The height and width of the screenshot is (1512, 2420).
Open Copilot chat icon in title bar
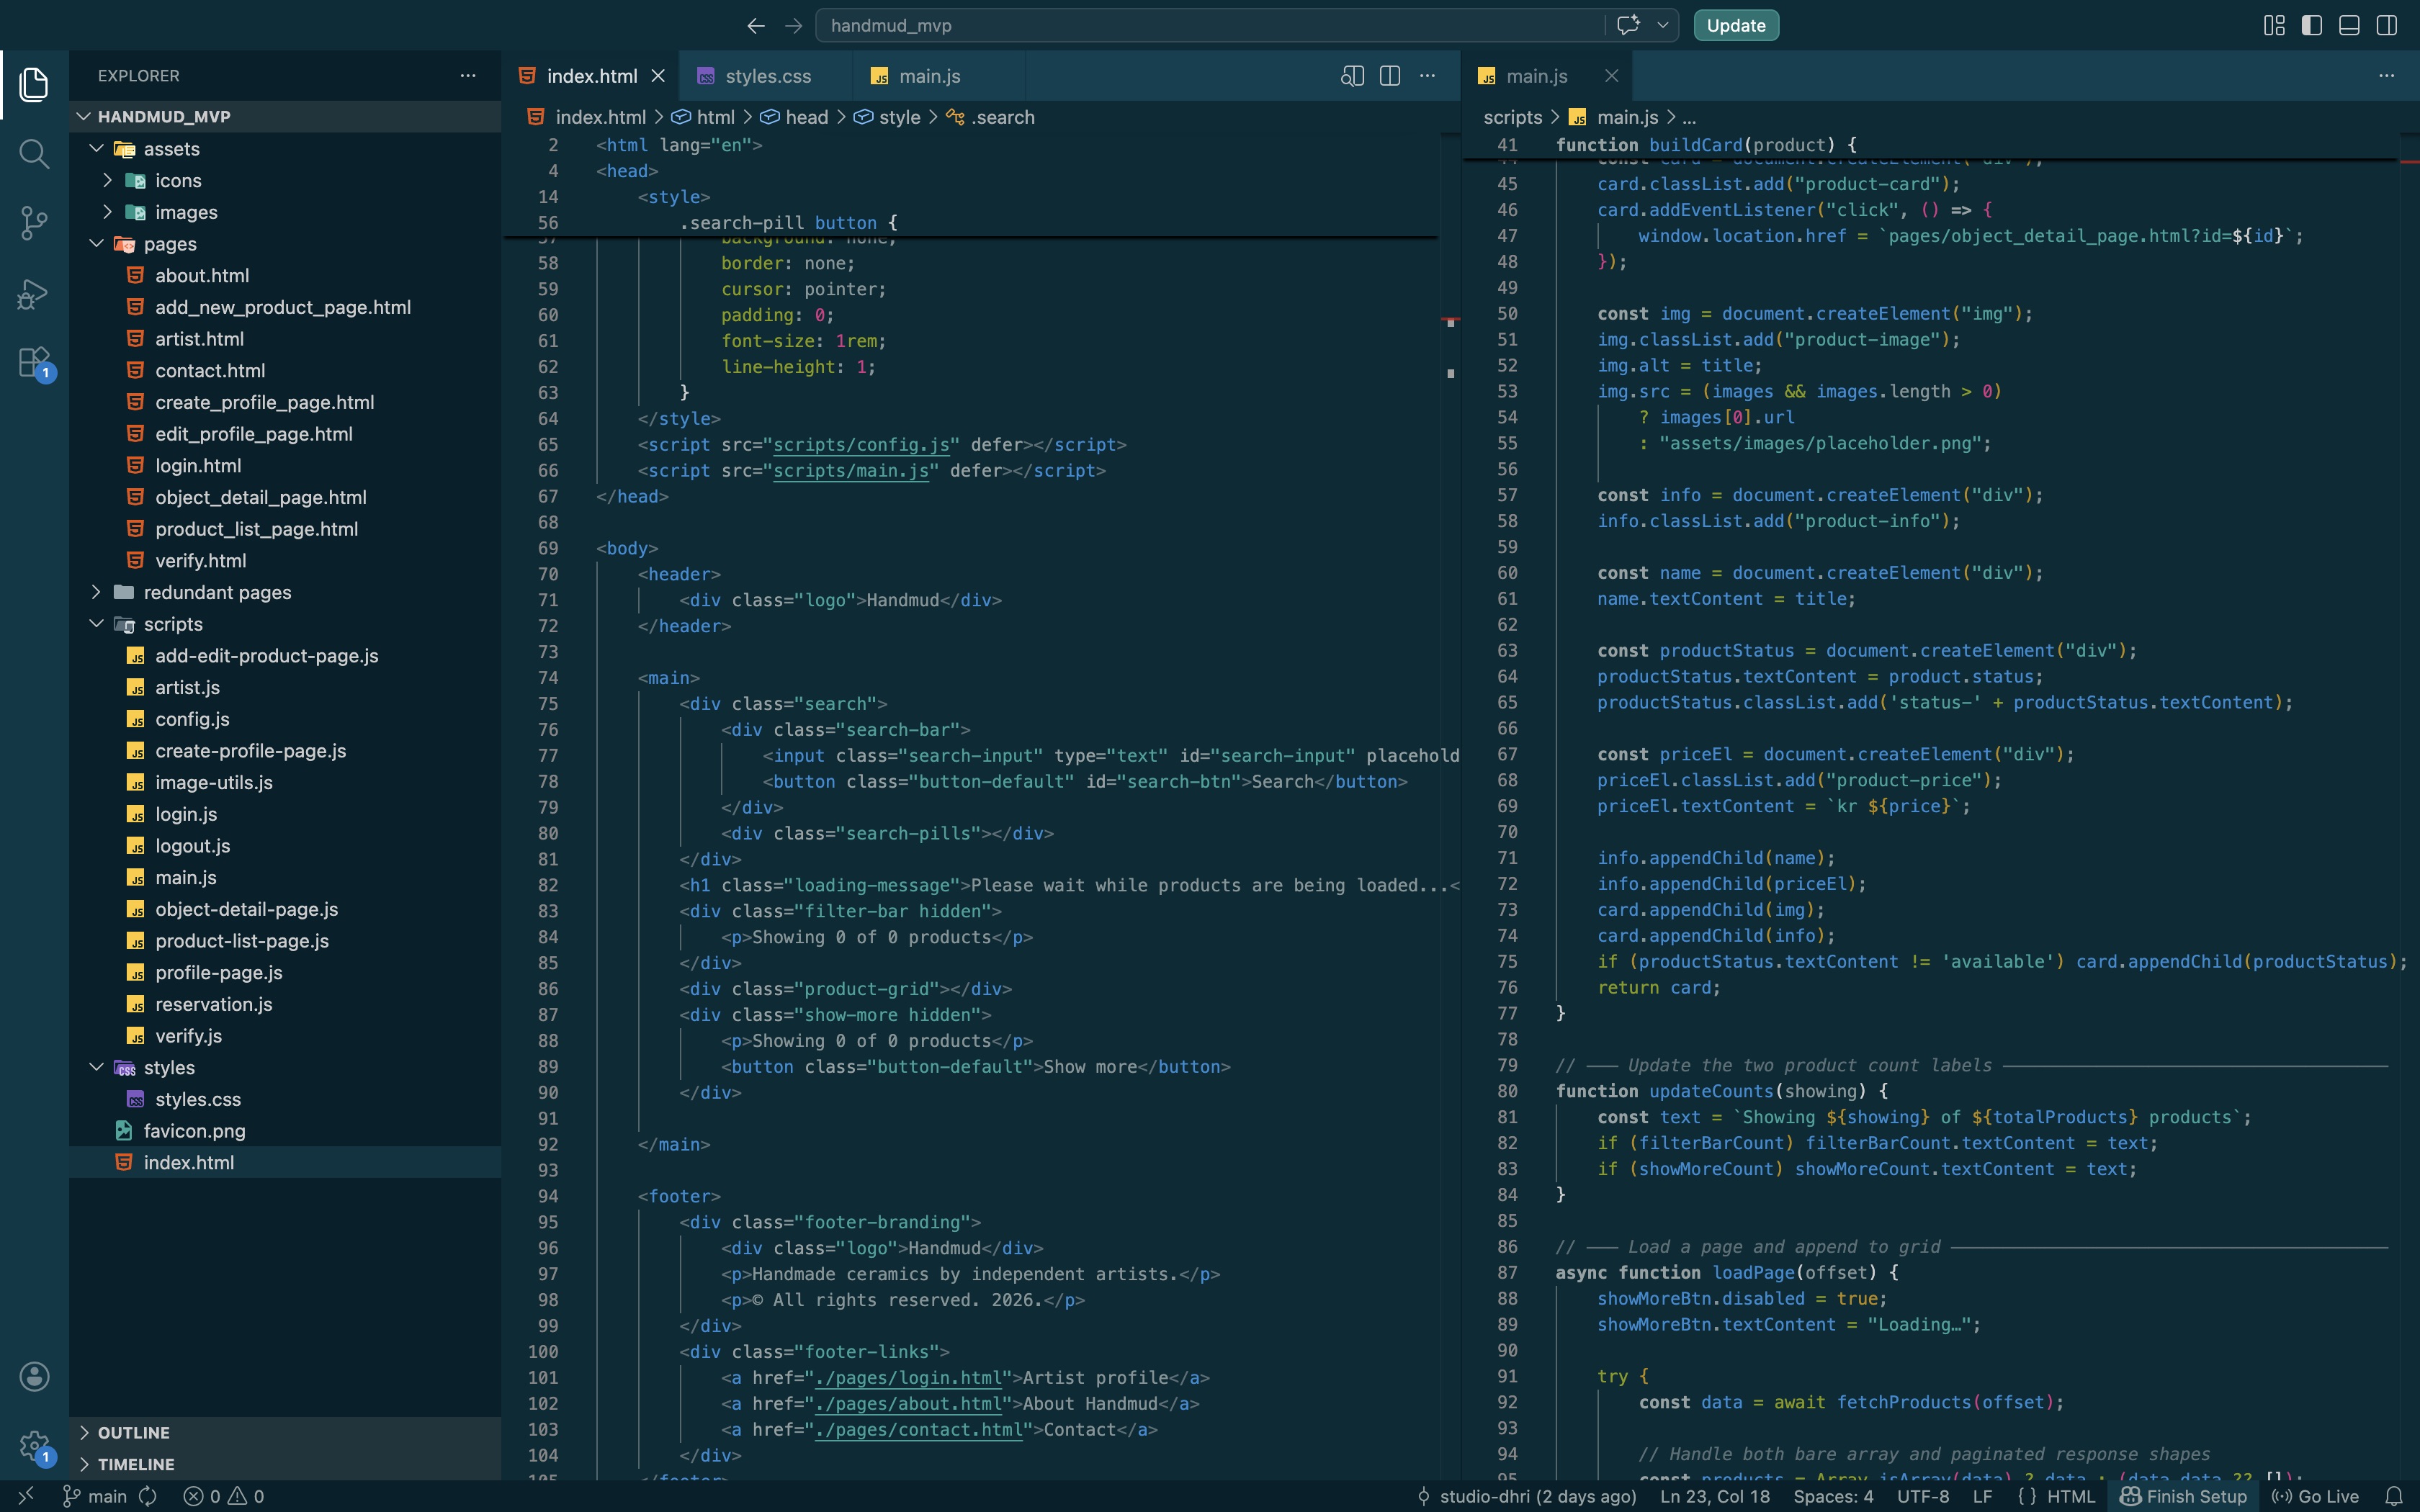click(1628, 25)
